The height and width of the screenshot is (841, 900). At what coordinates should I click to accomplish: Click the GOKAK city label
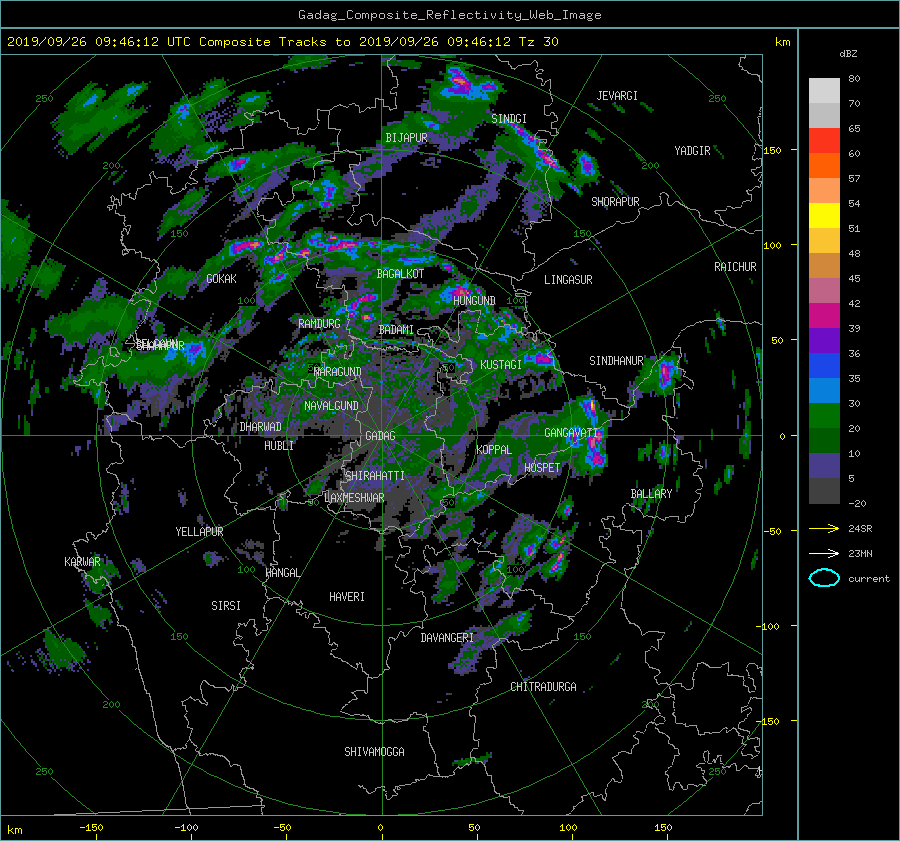(221, 278)
